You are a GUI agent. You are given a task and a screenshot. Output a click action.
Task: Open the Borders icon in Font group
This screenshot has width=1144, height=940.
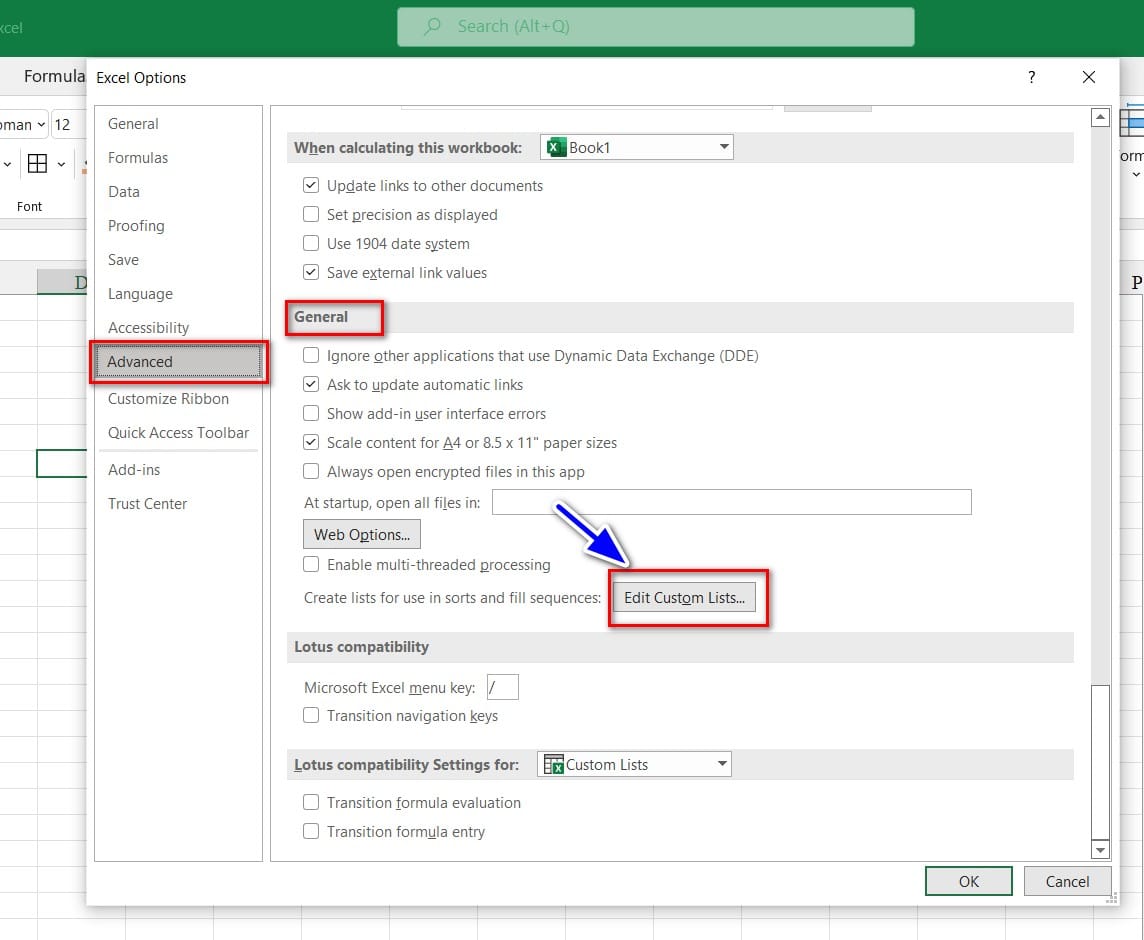pos(37,163)
